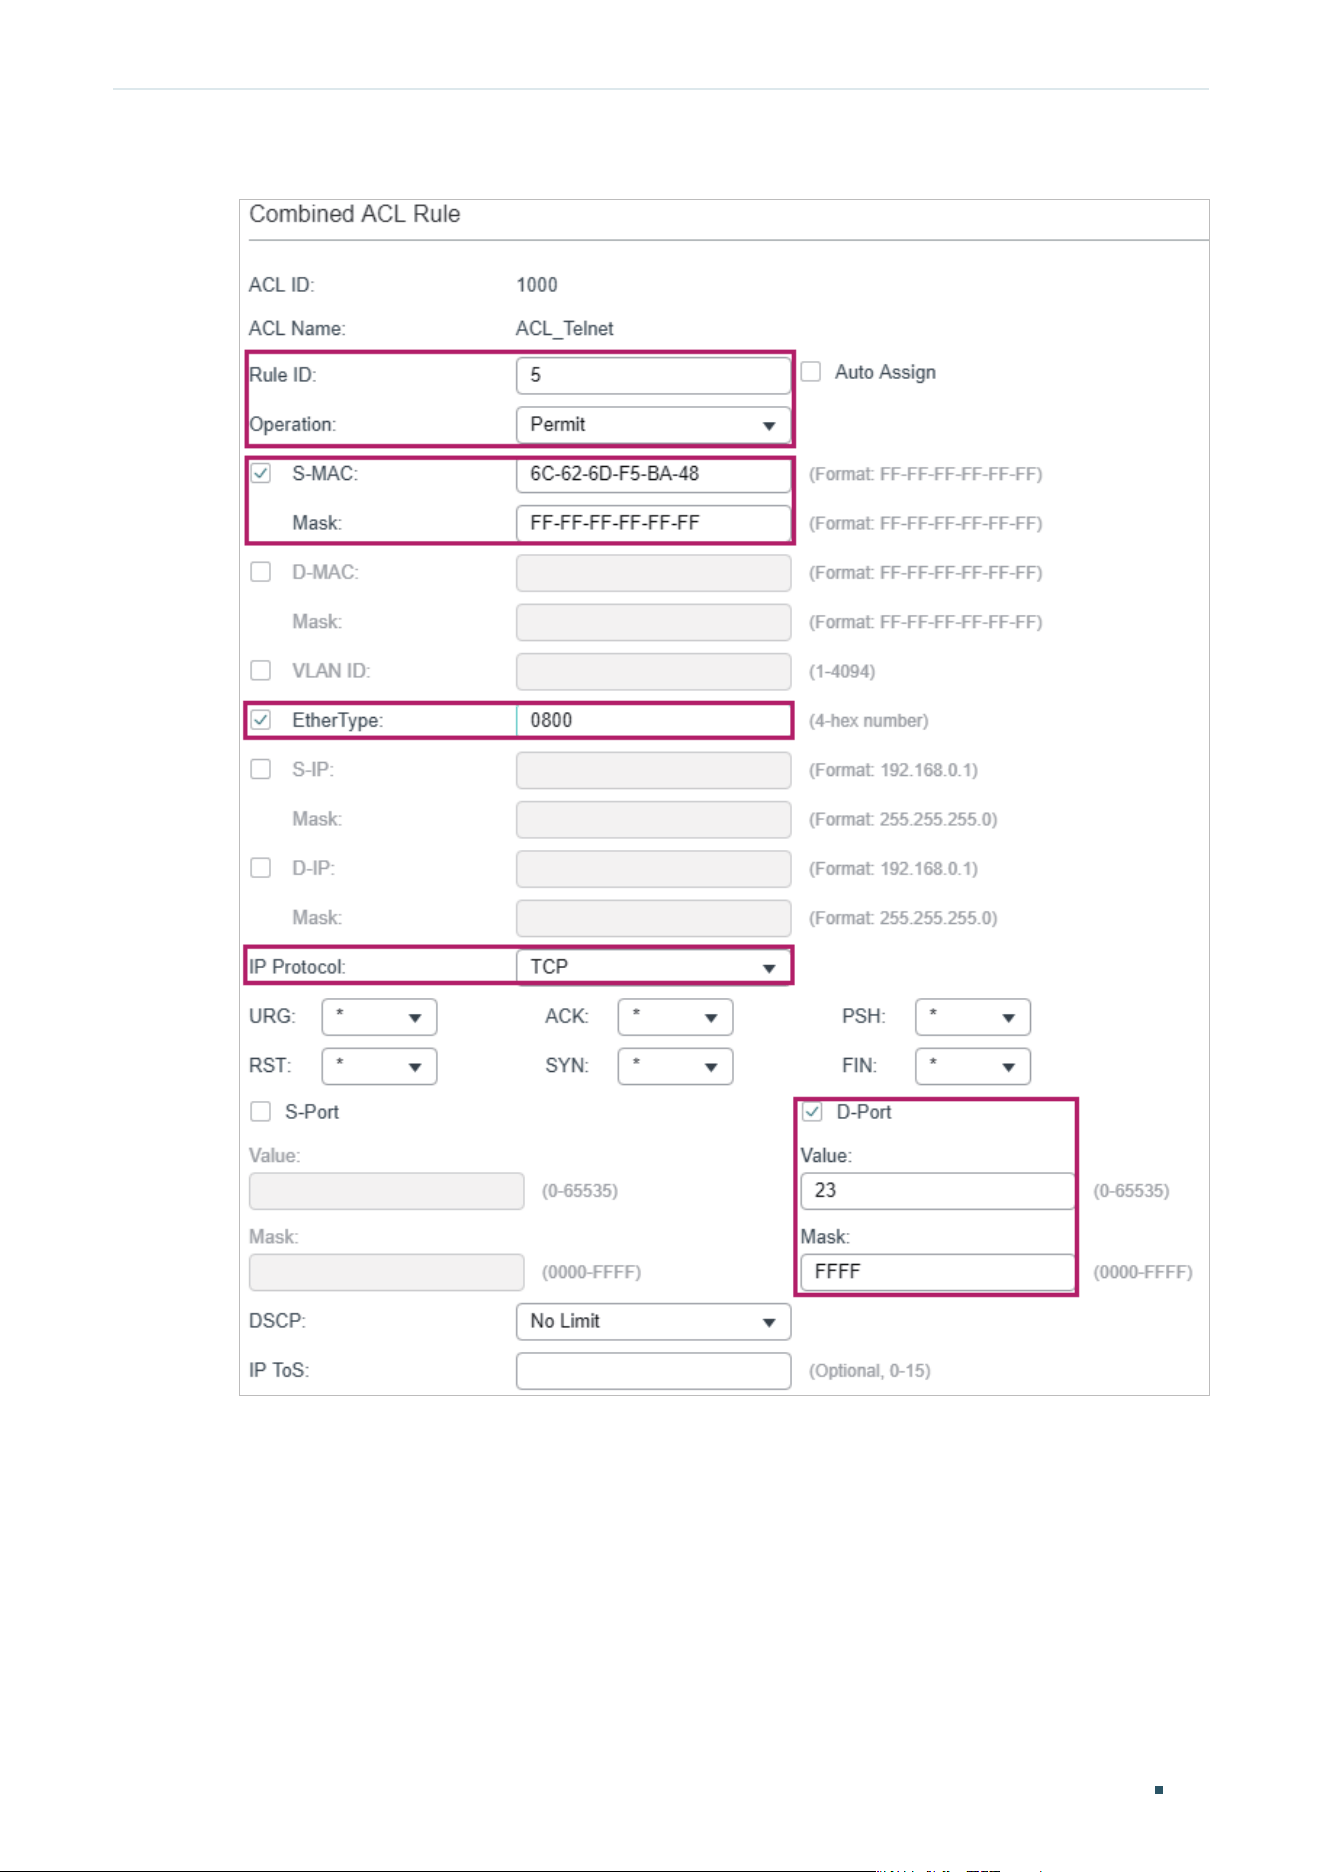Uncheck the EtherType checkbox
The image size is (1324, 1872).
[261, 720]
